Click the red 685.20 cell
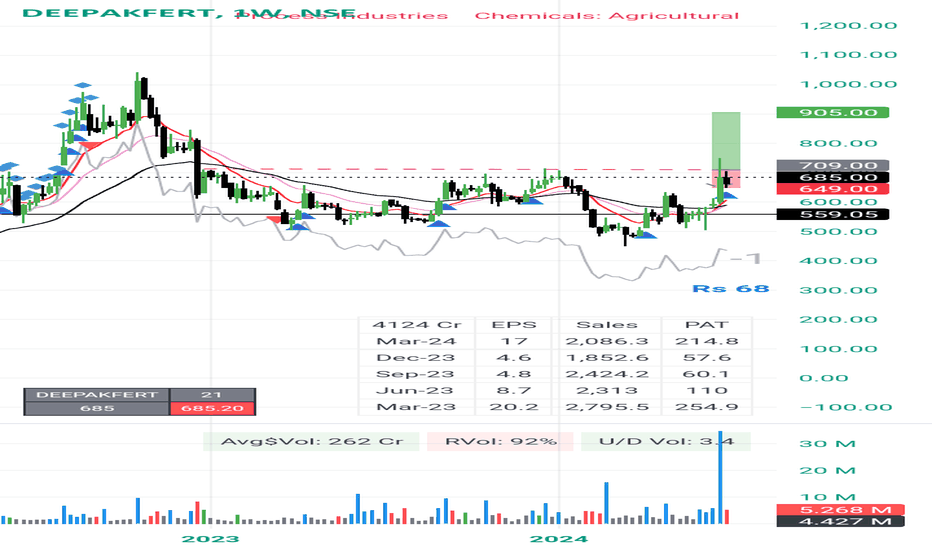The image size is (932, 550). pyautogui.click(x=212, y=408)
